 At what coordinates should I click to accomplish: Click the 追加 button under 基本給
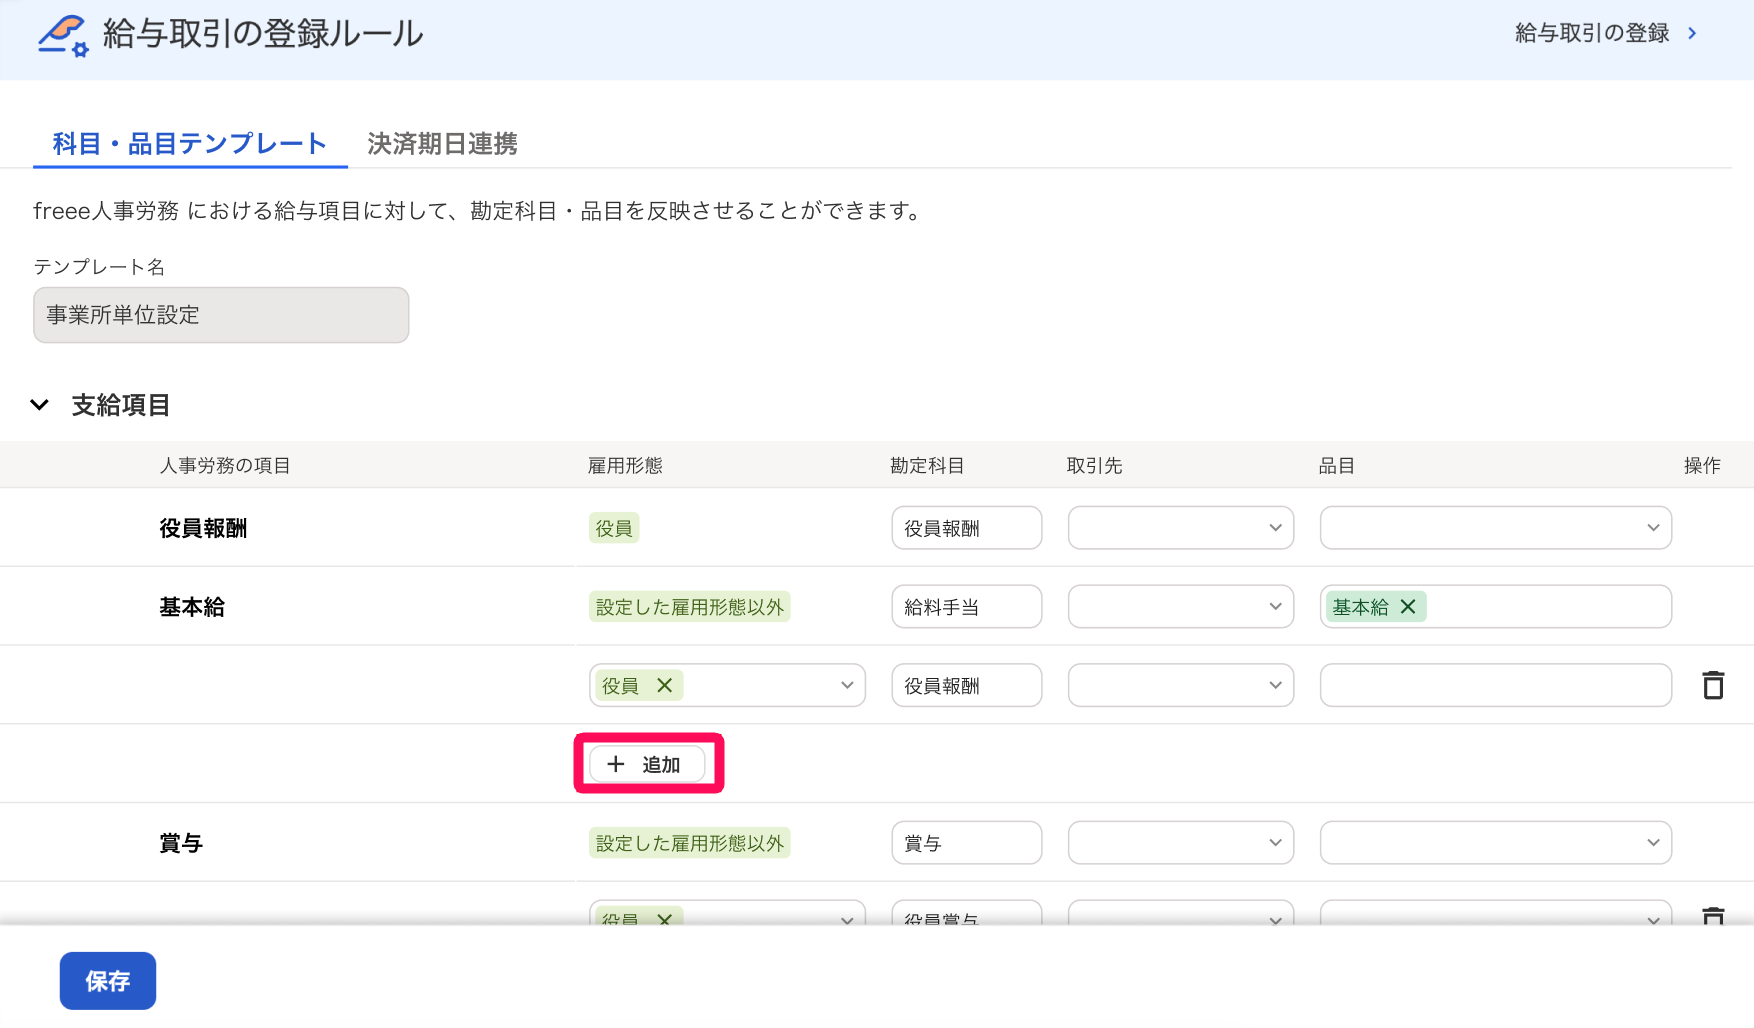pyautogui.click(x=647, y=764)
